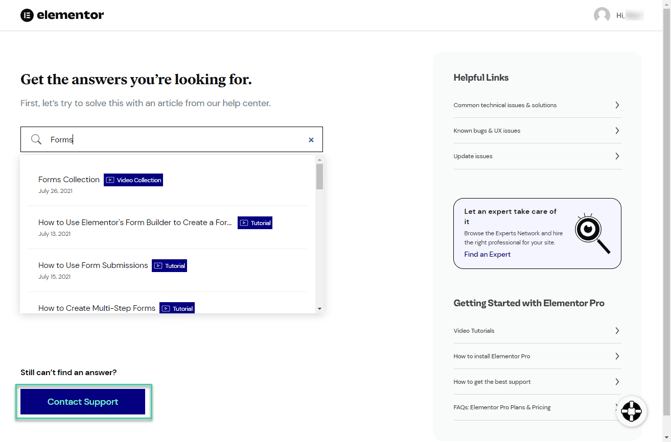The height and width of the screenshot is (442, 671).
Task: Click the Video Collection badge
Action: pos(133,180)
